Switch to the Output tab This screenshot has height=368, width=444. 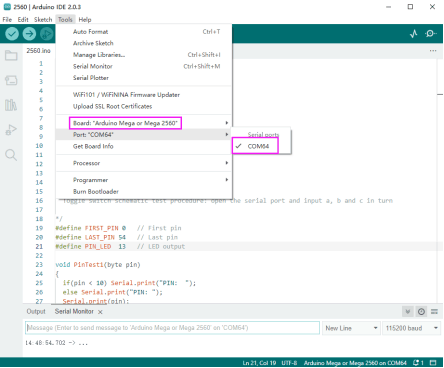pyautogui.click(x=36, y=311)
